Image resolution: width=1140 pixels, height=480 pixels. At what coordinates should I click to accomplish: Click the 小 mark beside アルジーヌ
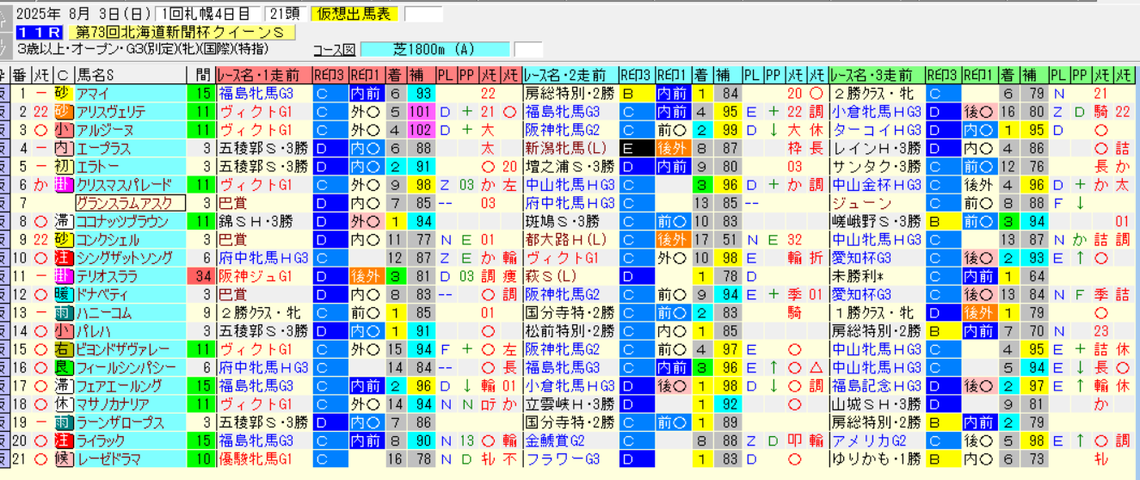[63, 129]
